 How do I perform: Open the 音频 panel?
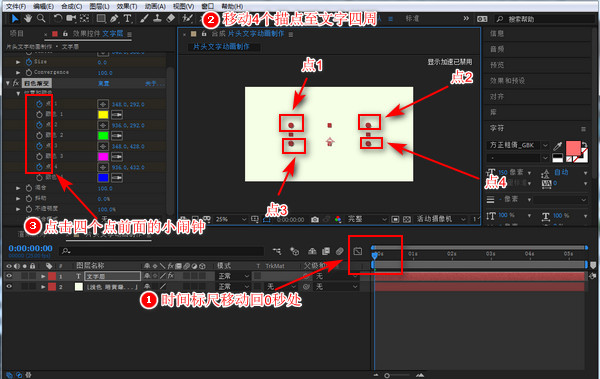coord(497,49)
